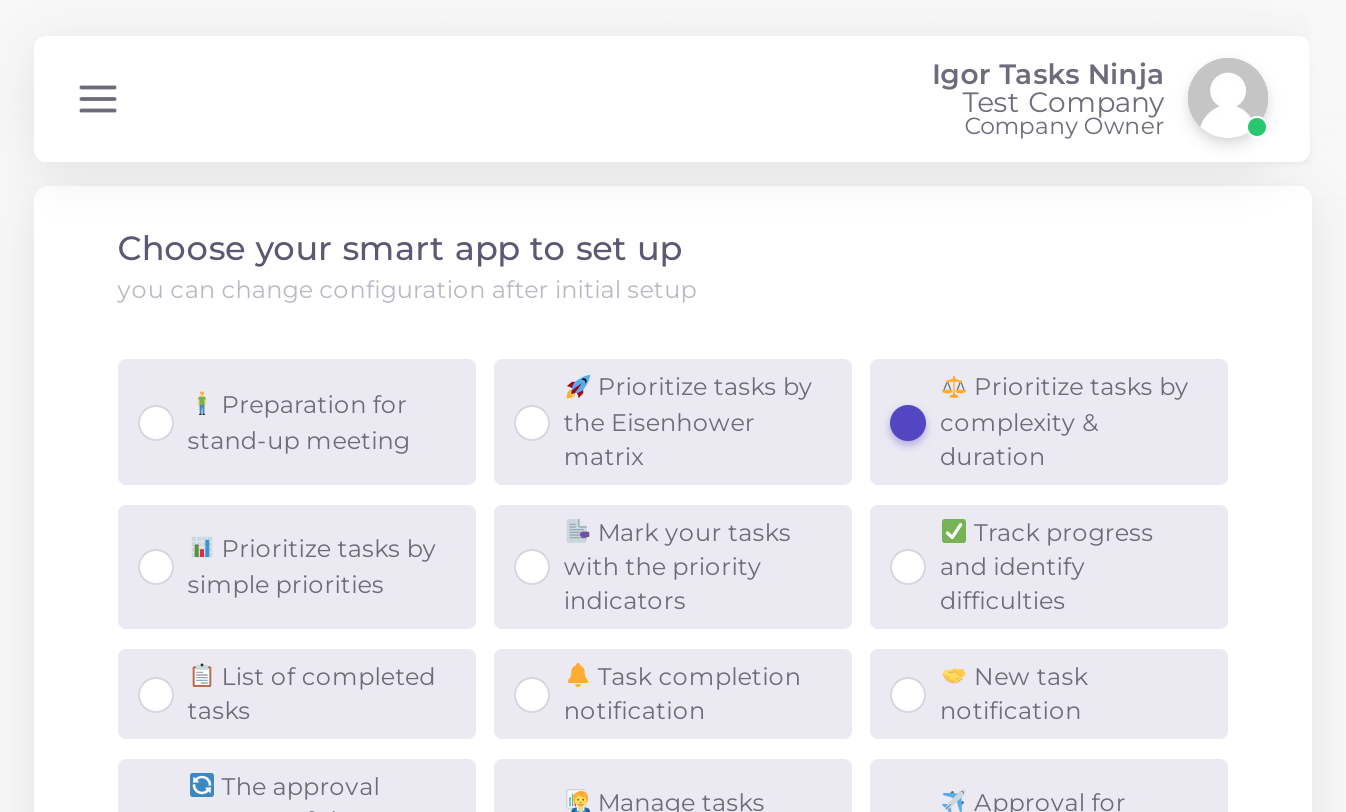Select Preparation for stand-up meeting radio button

[156, 422]
